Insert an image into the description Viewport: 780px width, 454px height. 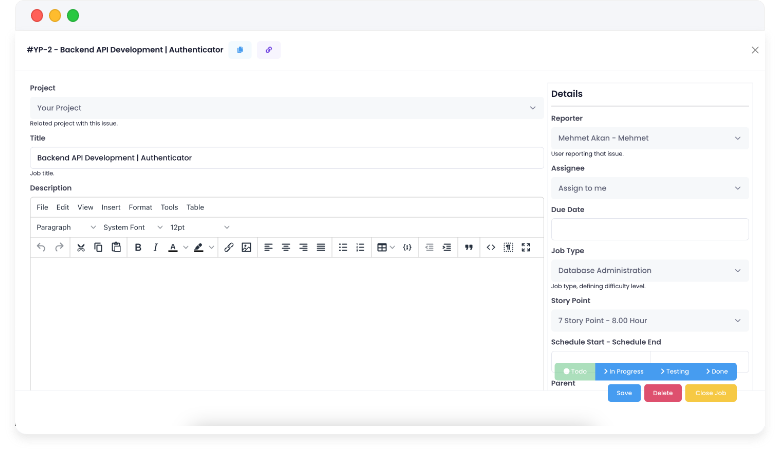pyautogui.click(x=246, y=247)
